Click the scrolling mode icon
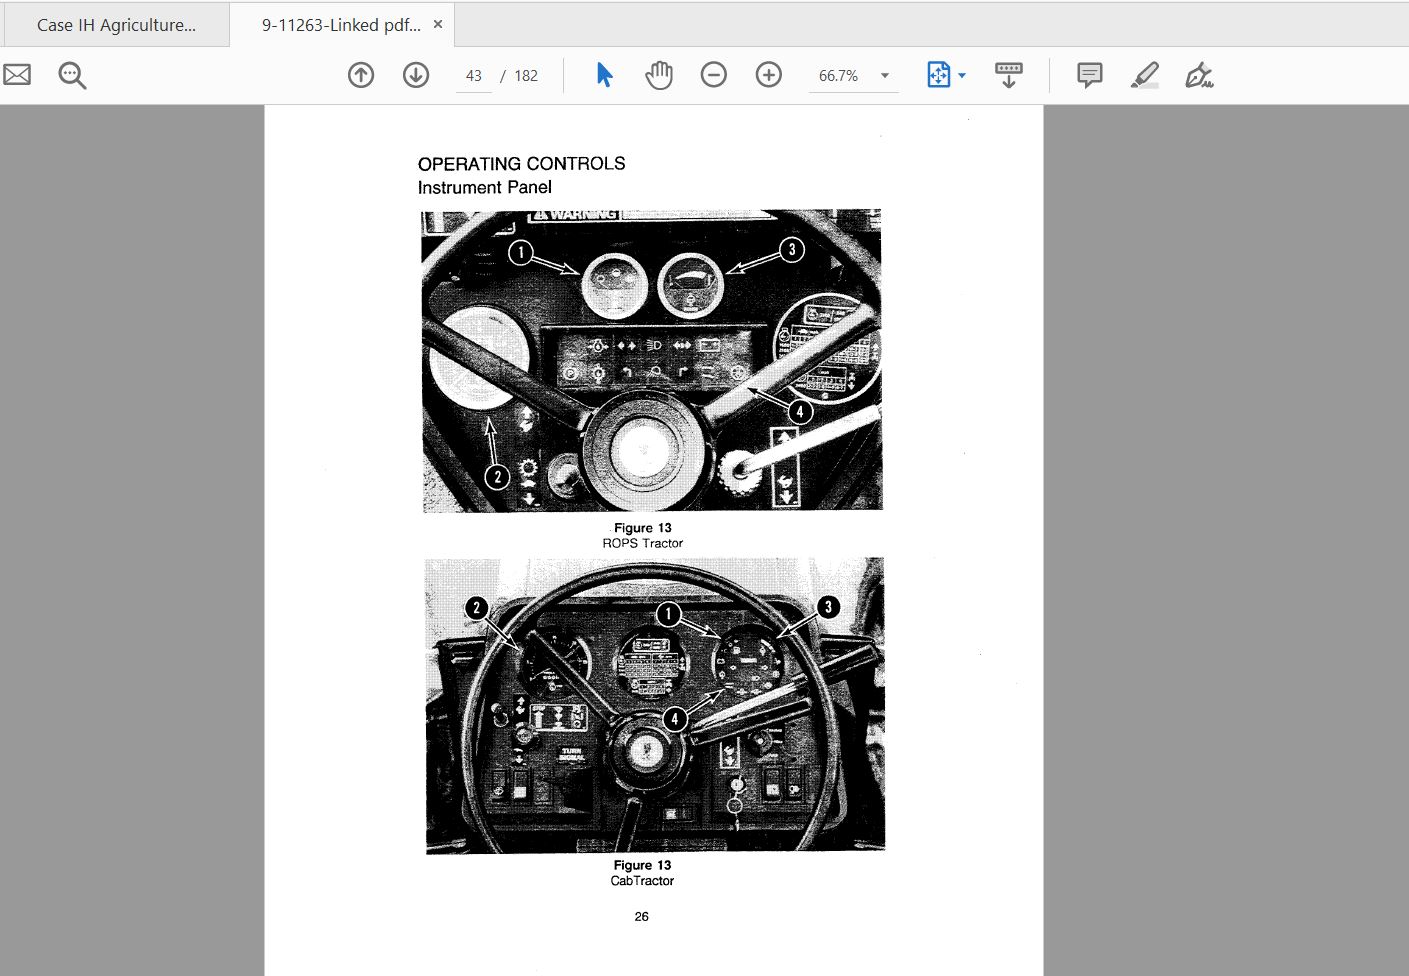The height and width of the screenshot is (976, 1409). point(1009,75)
